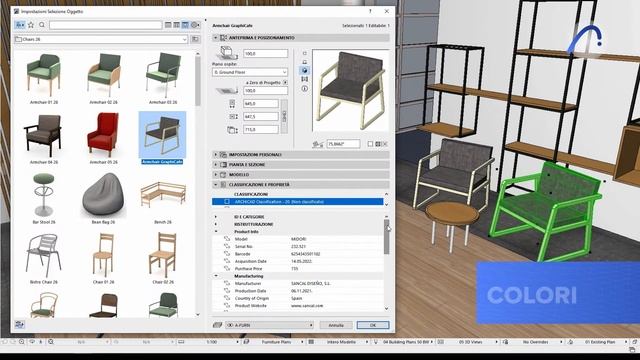Click the library search text field

click(105, 25)
